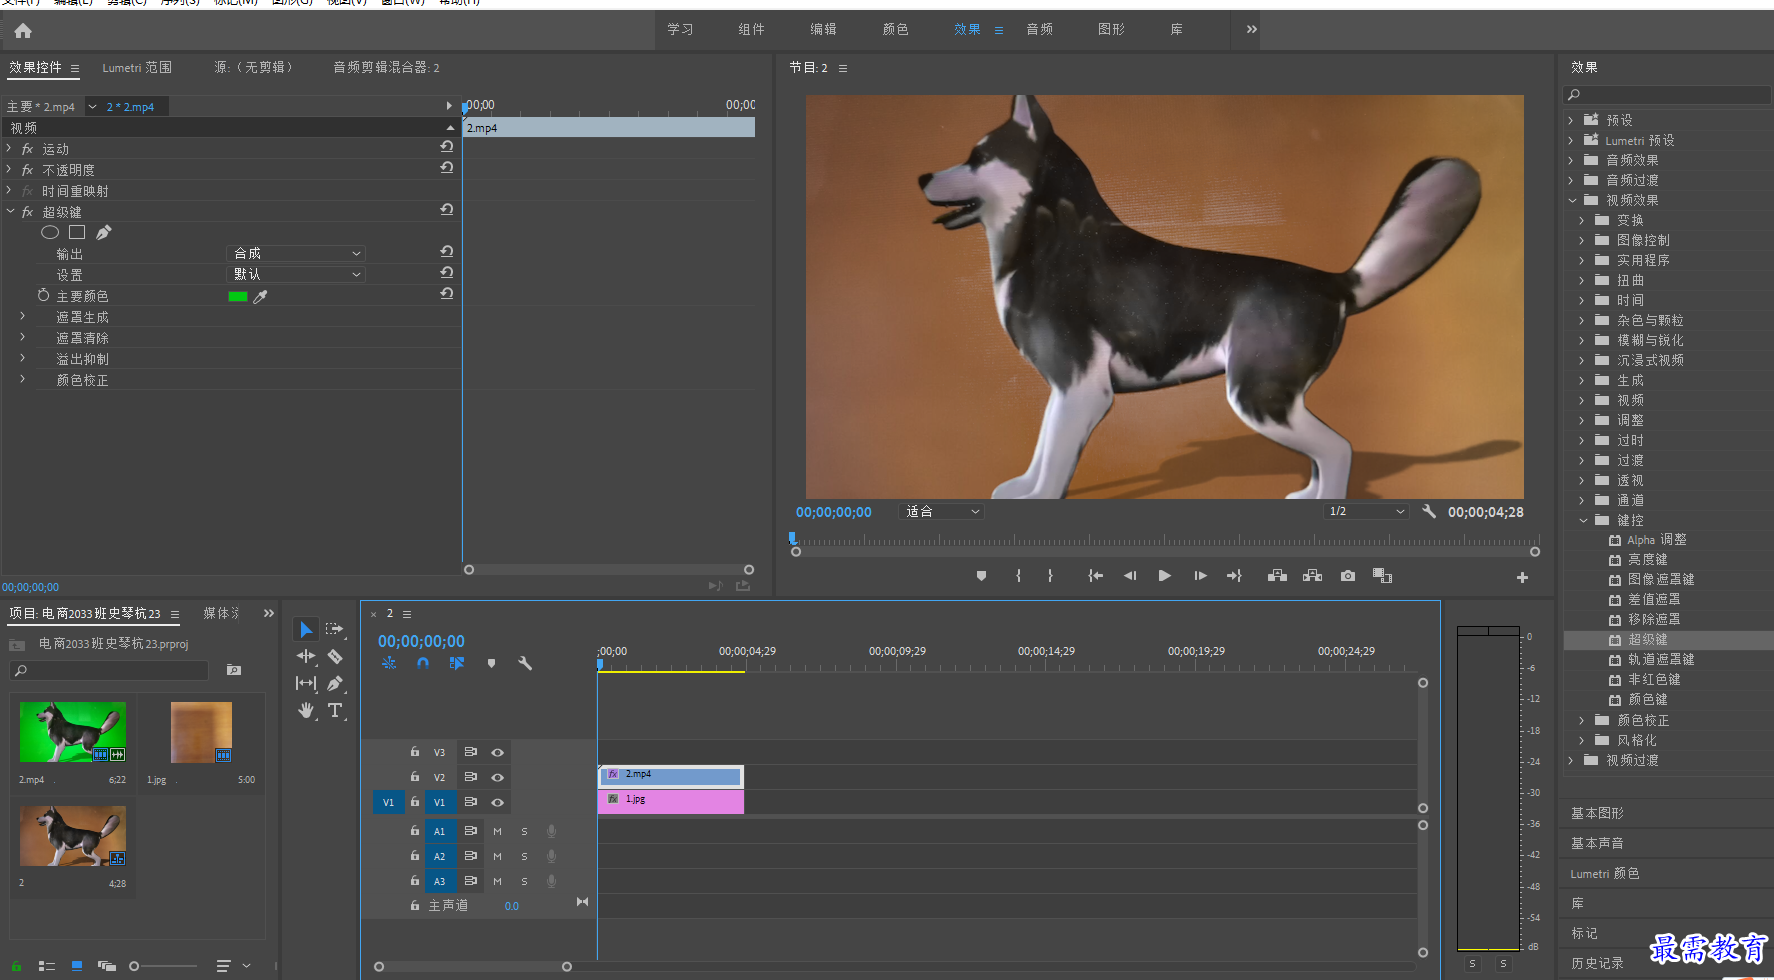
Task: Open the 历史记录 panel
Action: point(1597,963)
